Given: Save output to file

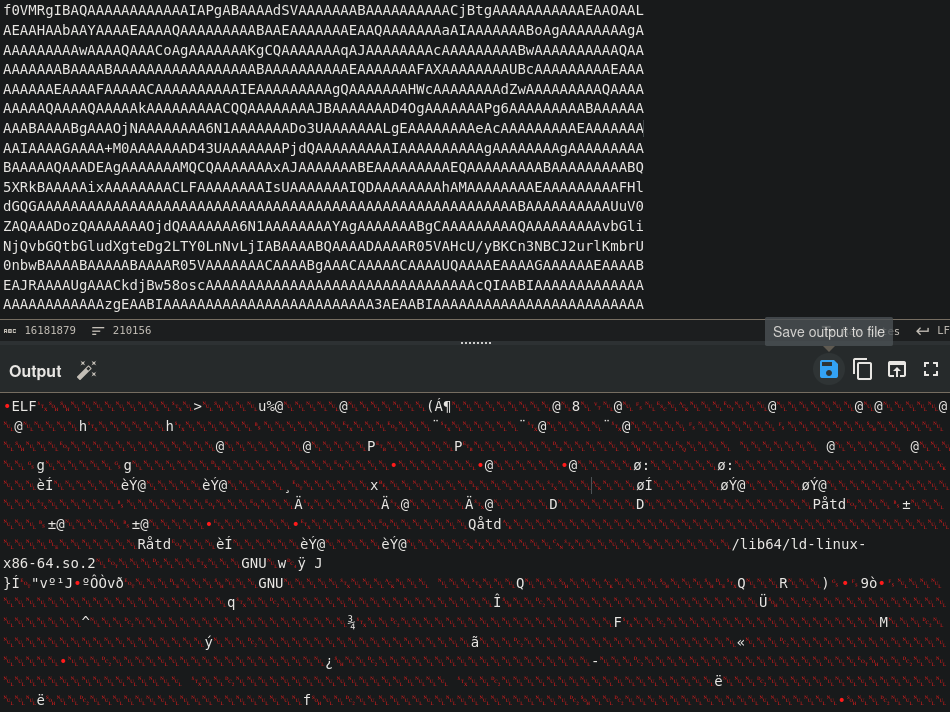Looking at the screenshot, I should pos(828,369).
